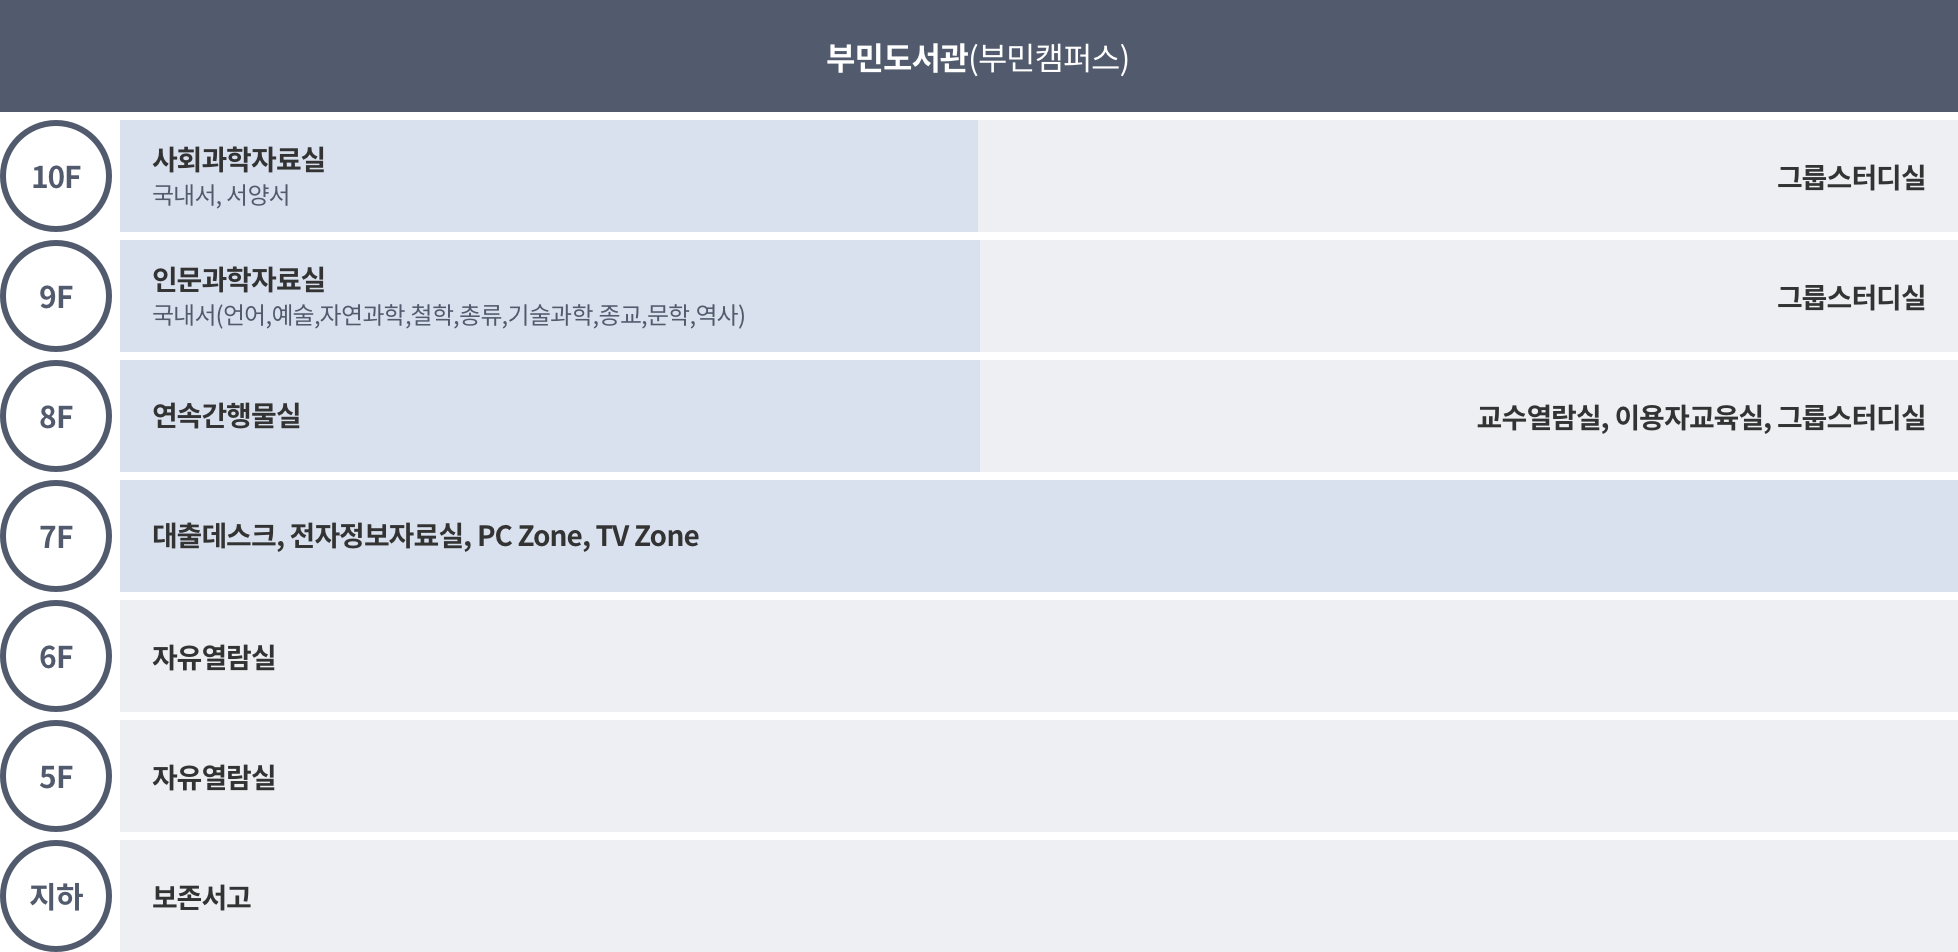
Task: Click the 6F floor circle icon
Action: [x=56, y=656]
